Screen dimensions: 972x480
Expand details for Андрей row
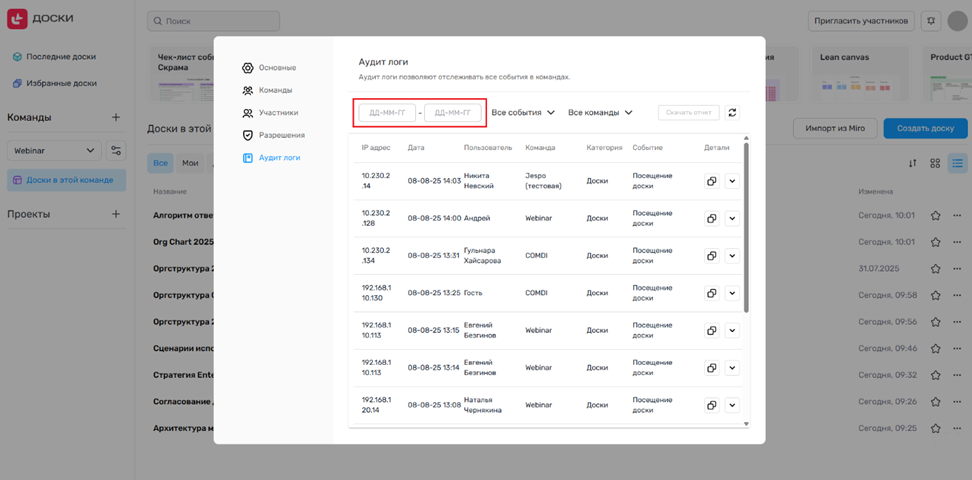tap(732, 218)
